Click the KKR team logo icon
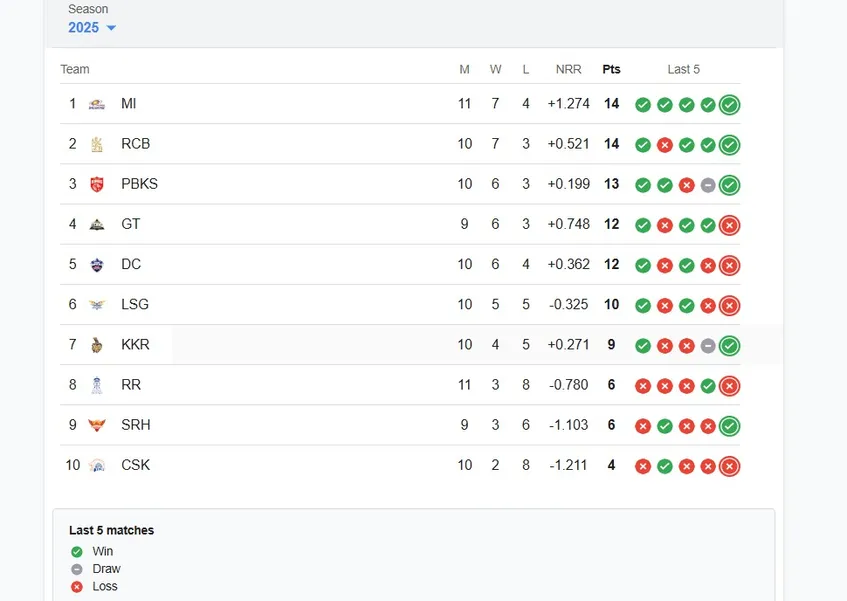 click(97, 345)
